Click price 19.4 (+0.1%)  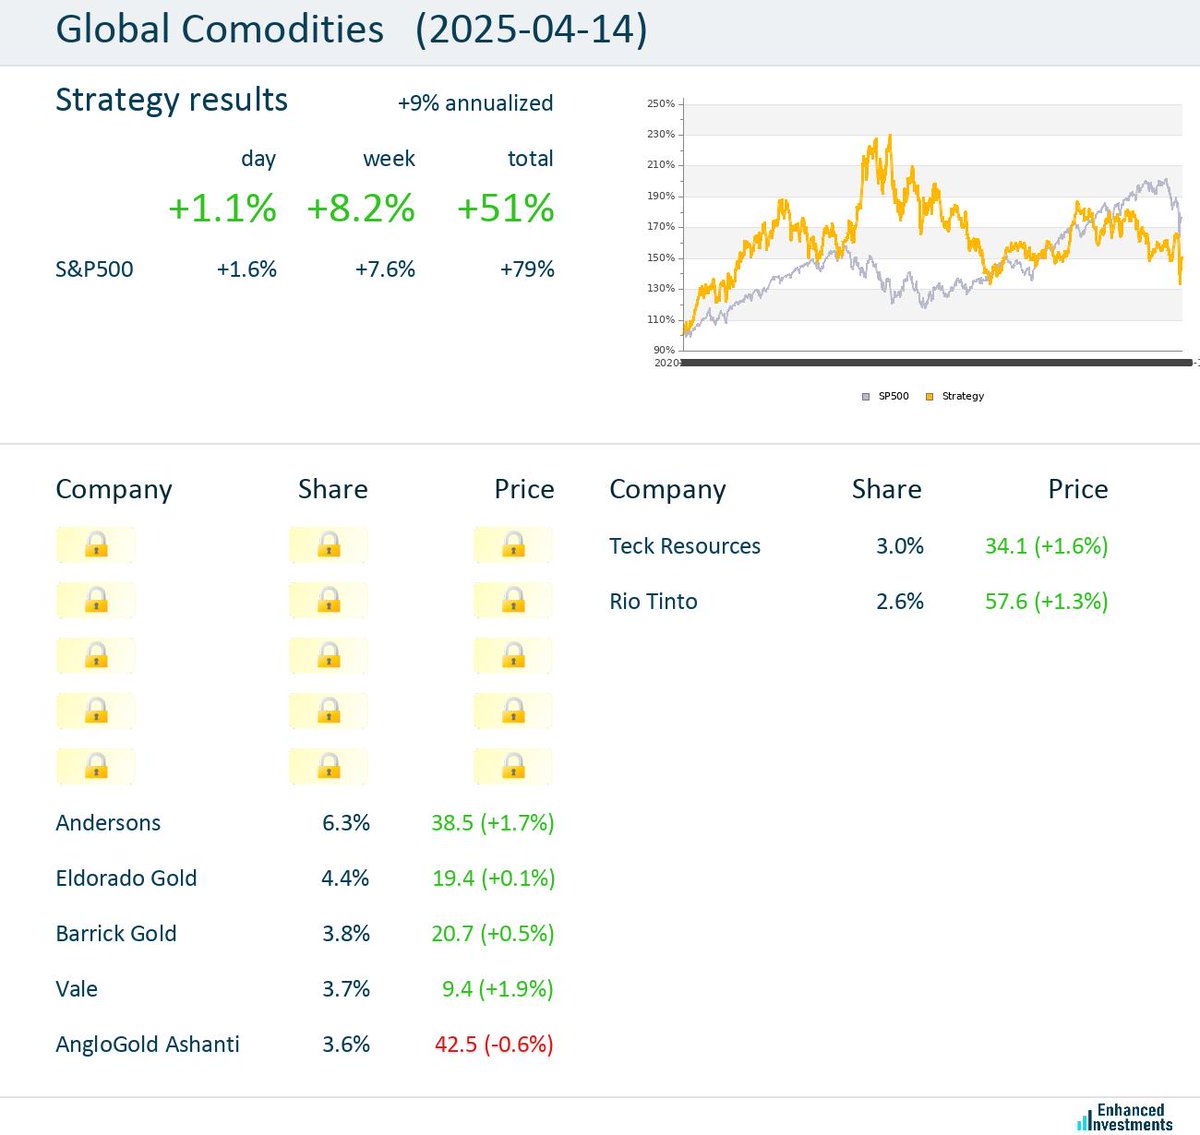point(493,878)
